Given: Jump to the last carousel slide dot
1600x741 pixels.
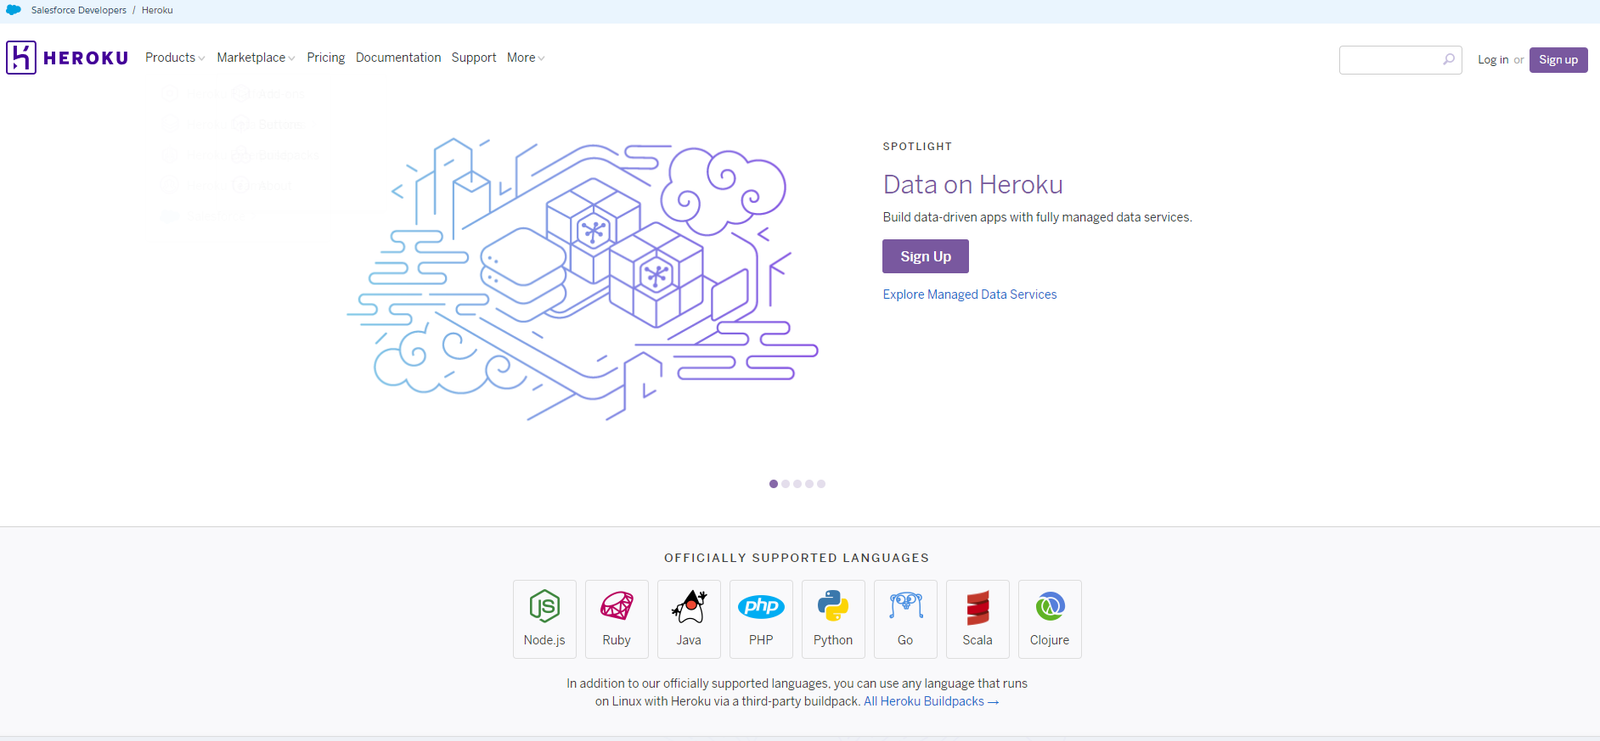Looking at the screenshot, I should [x=821, y=484].
